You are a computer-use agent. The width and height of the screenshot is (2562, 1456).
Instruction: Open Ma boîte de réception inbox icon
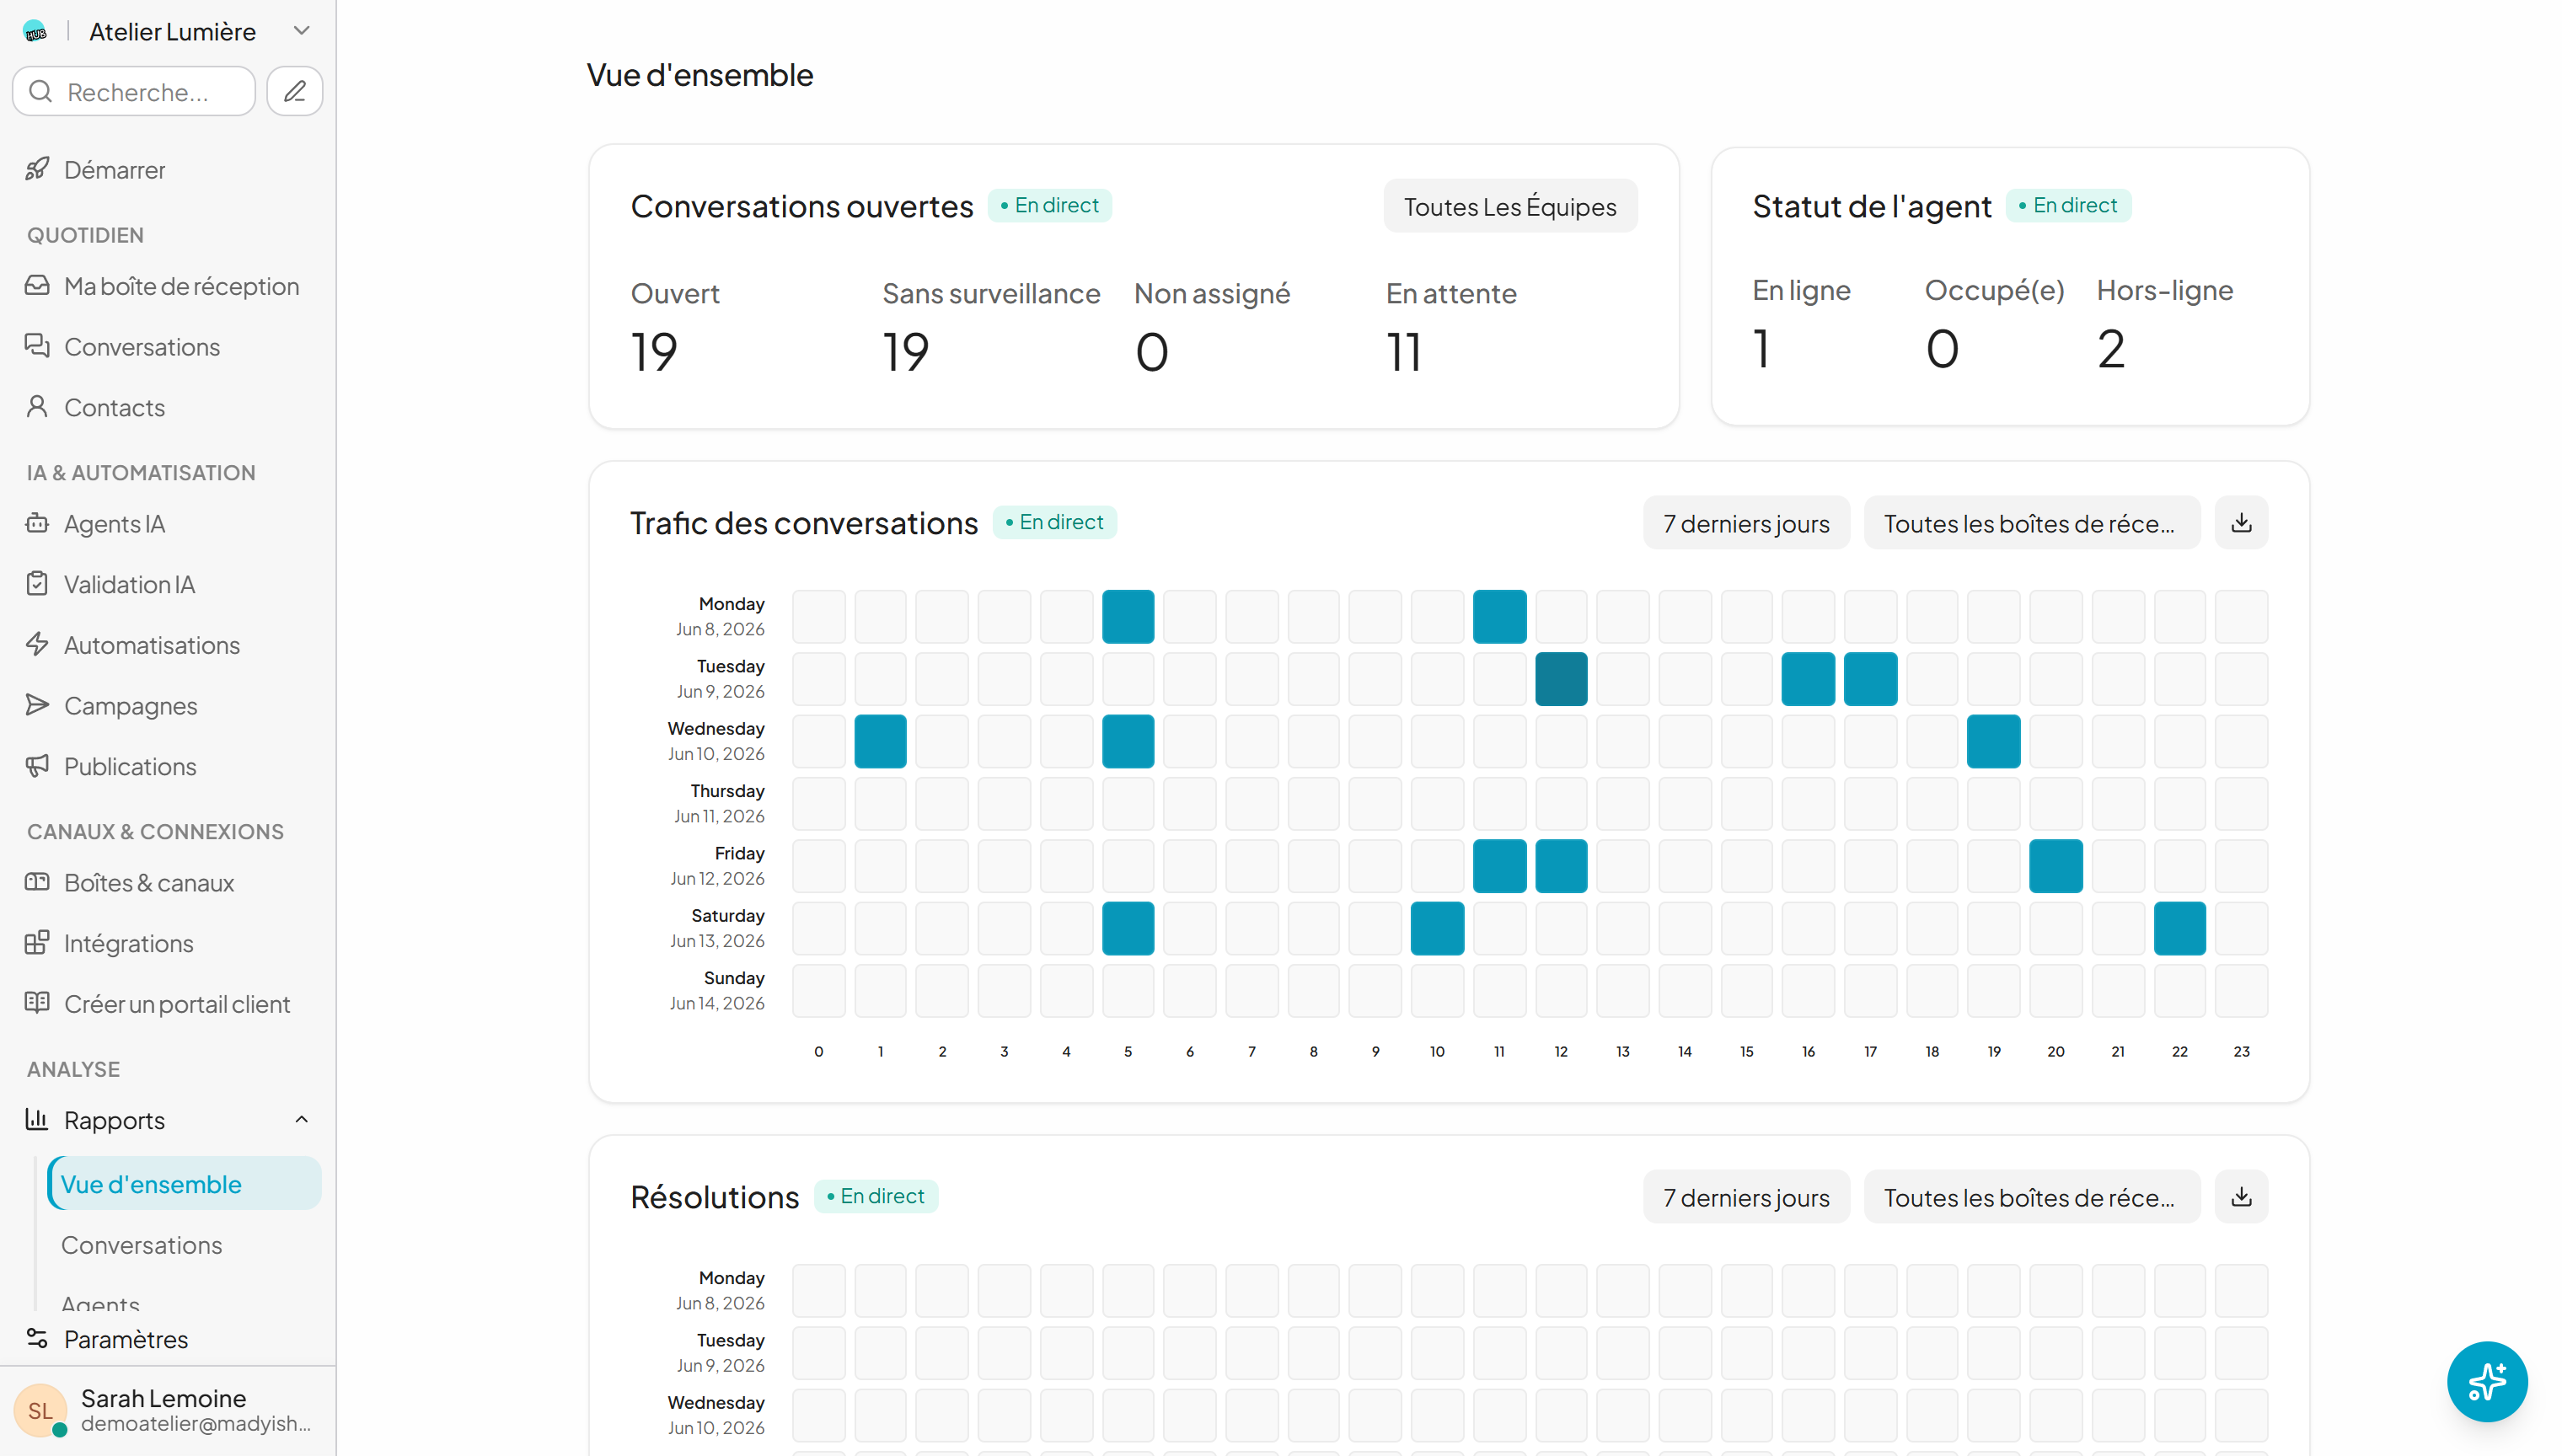38,286
